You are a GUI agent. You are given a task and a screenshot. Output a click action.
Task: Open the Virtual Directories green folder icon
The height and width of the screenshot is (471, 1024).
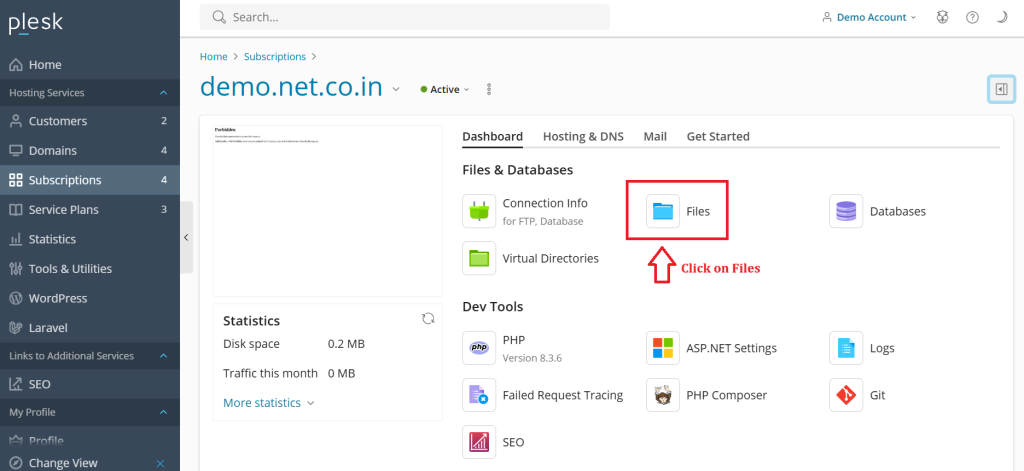(x=479, y=258)
